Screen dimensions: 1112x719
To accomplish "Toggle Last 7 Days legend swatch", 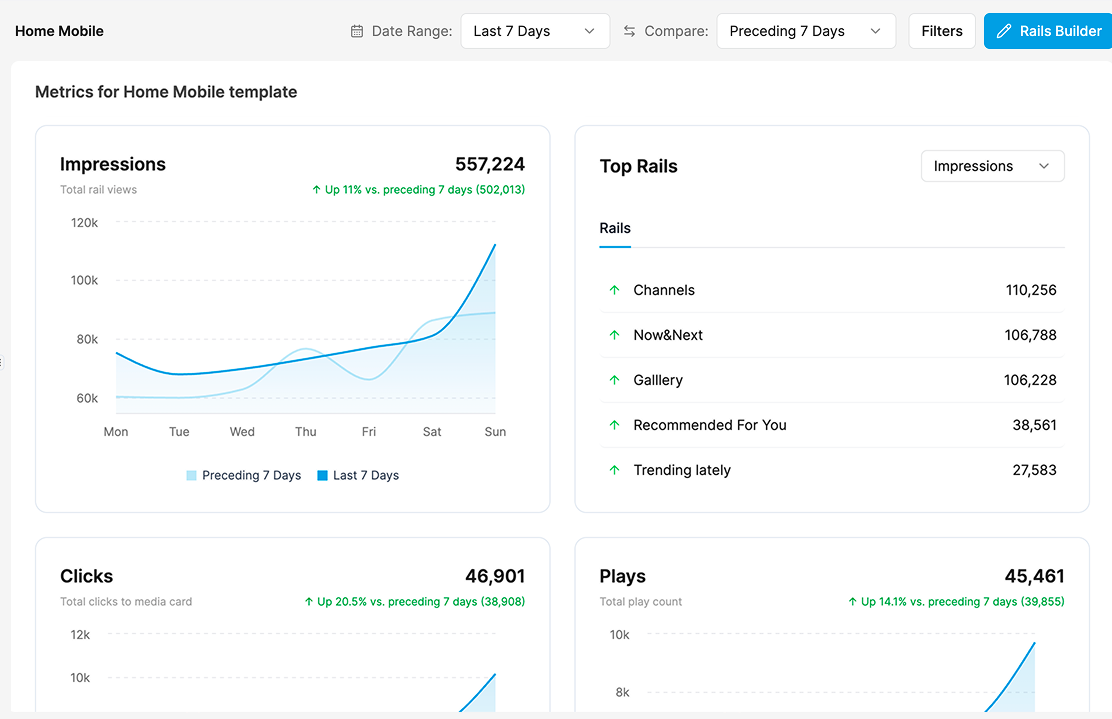I will [x=323, y=476].
